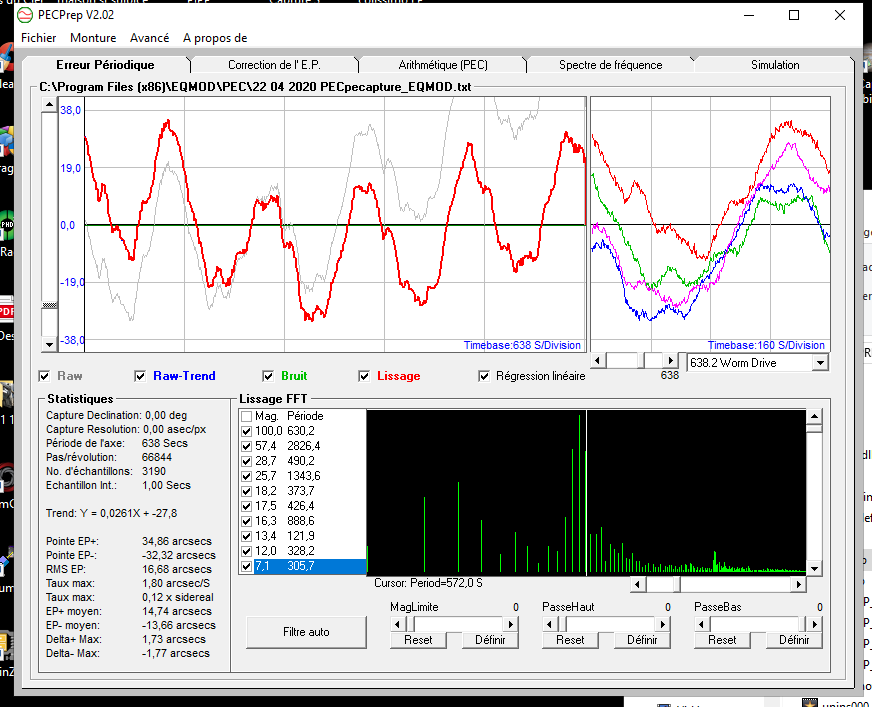Switch to the Spectre de fréquence tab

pos(610,65)
